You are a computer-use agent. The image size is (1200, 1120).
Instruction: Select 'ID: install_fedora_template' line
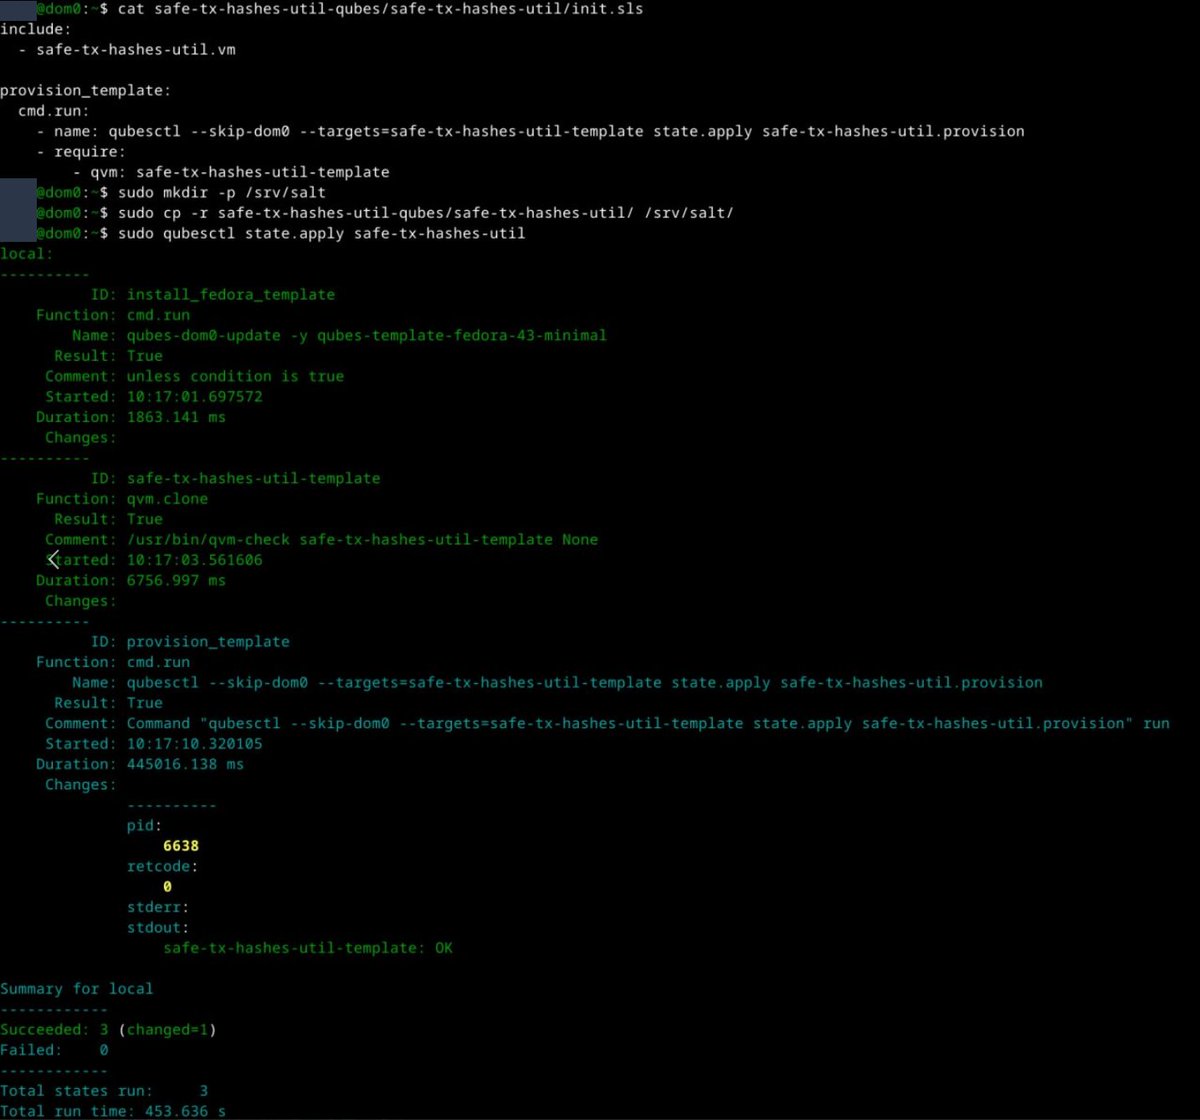click(x=213, y=295)
